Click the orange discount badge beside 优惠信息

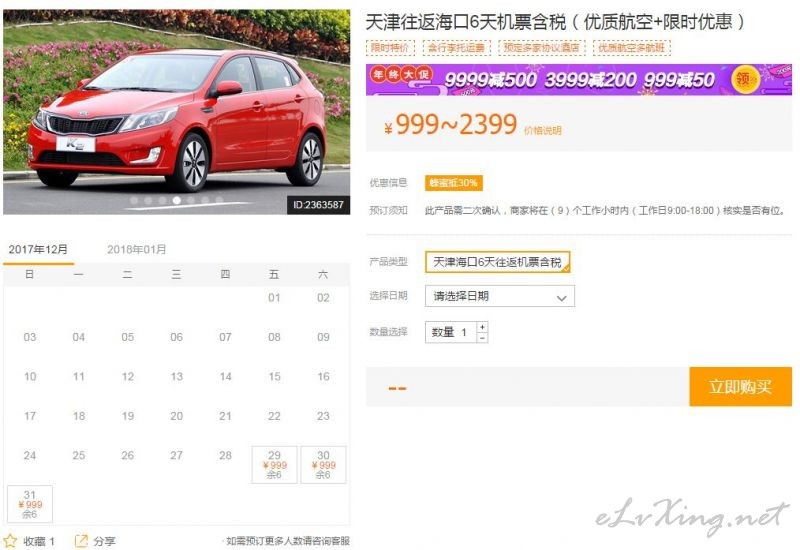point(454,183)
